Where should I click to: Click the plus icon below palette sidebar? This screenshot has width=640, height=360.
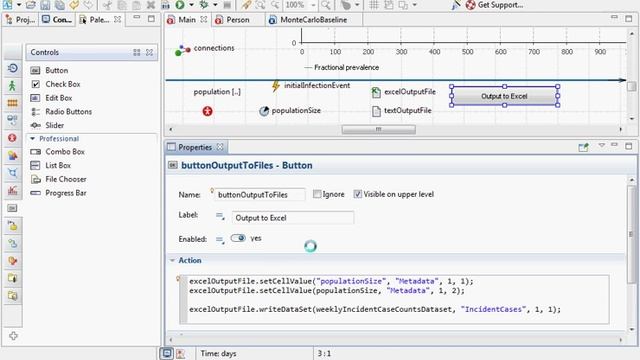[x=13, y=336]
